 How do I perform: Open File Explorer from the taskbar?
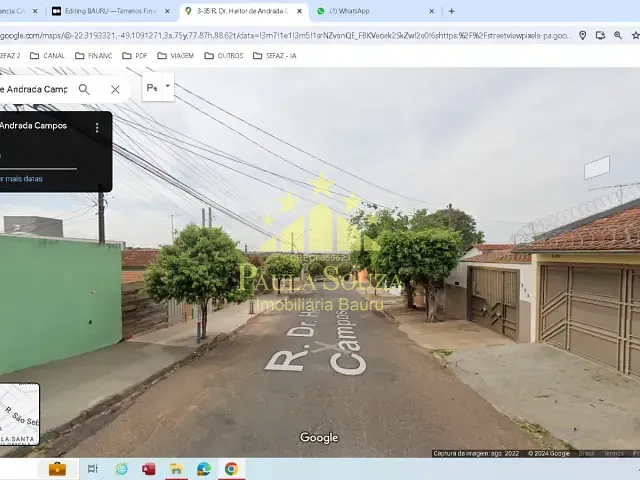point(176,469)
